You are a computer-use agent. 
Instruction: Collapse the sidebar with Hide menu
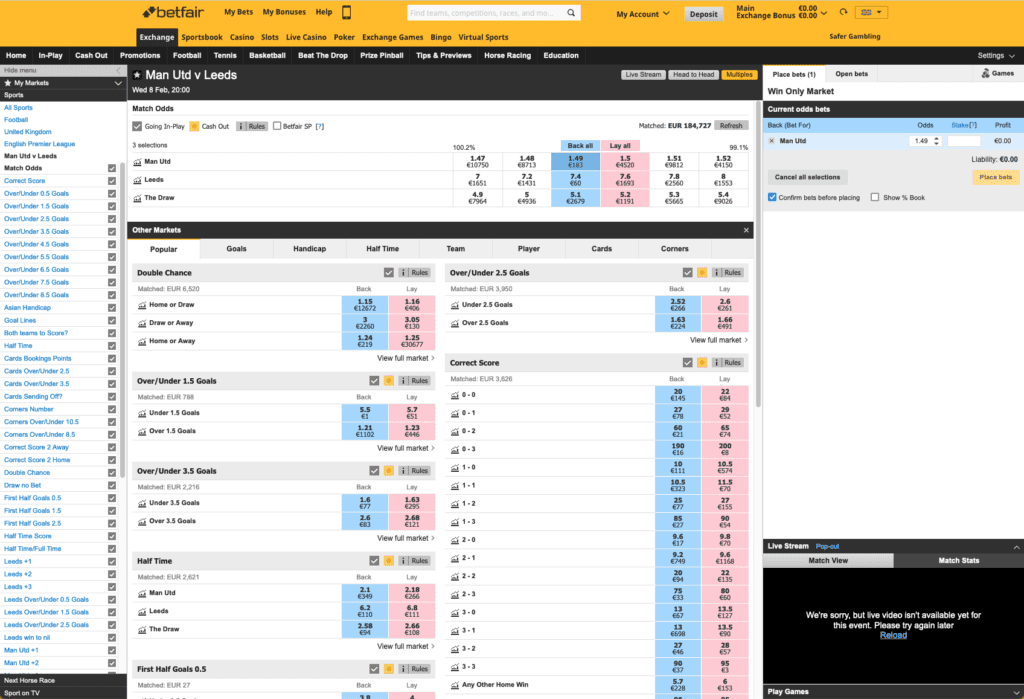tap(63, 70)
